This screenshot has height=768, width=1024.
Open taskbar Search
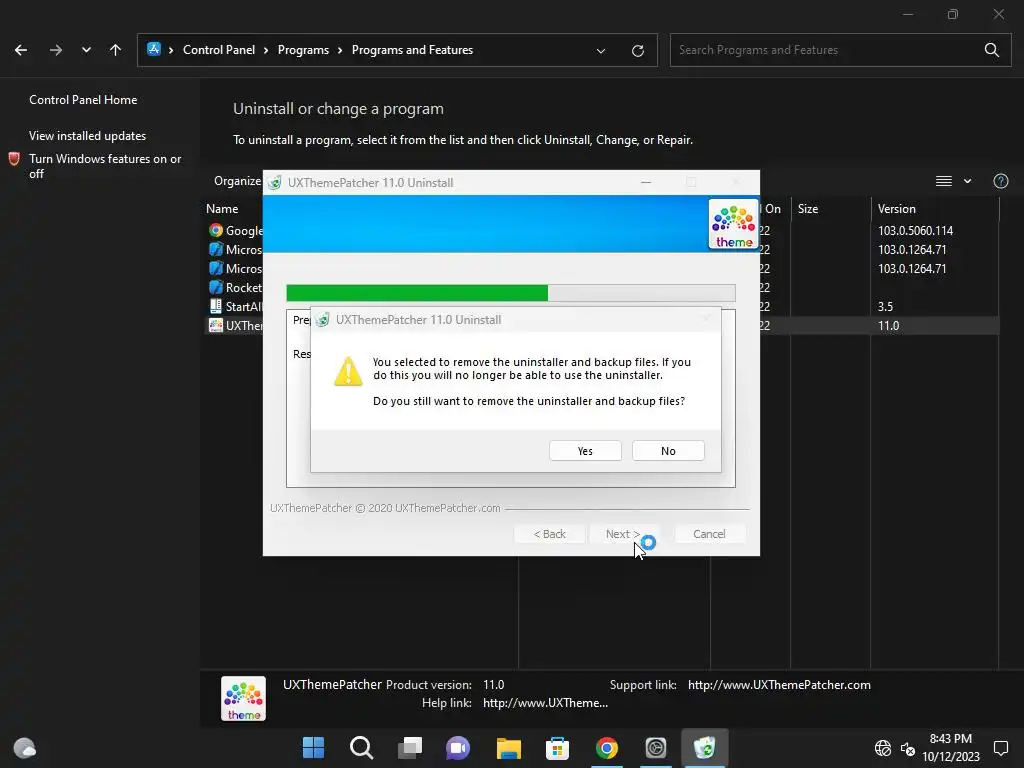(x=361, y=747)
